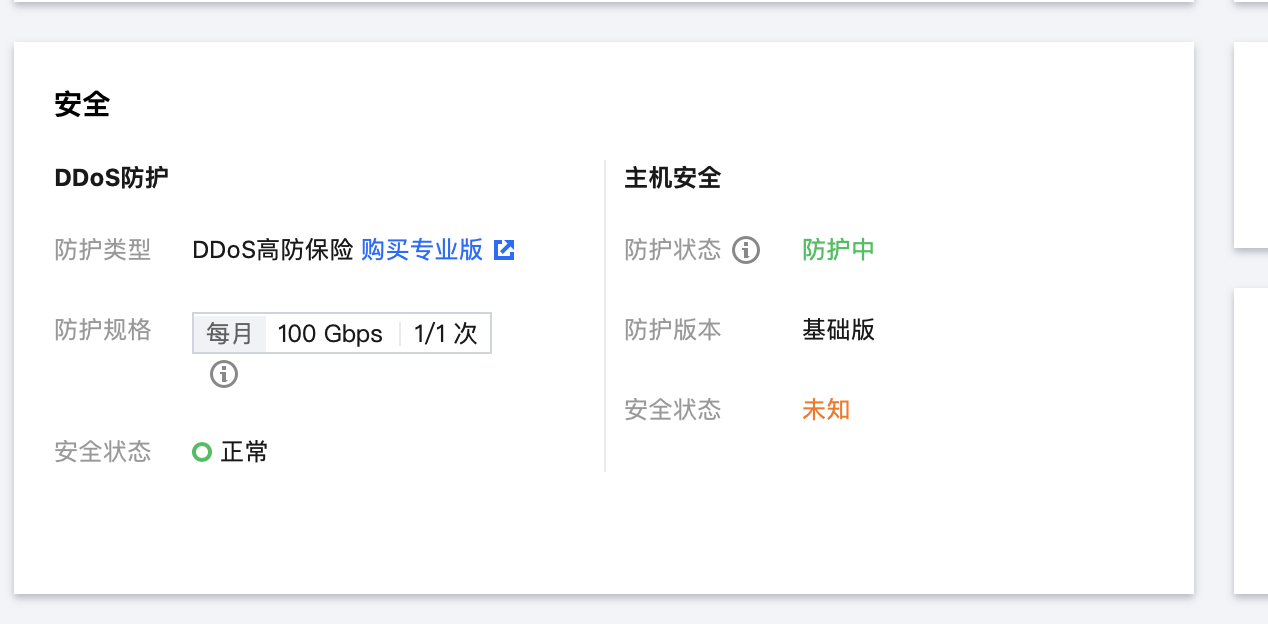
Task: Click the DDoS高防保险 protection type text
Action: coord(273,250)
